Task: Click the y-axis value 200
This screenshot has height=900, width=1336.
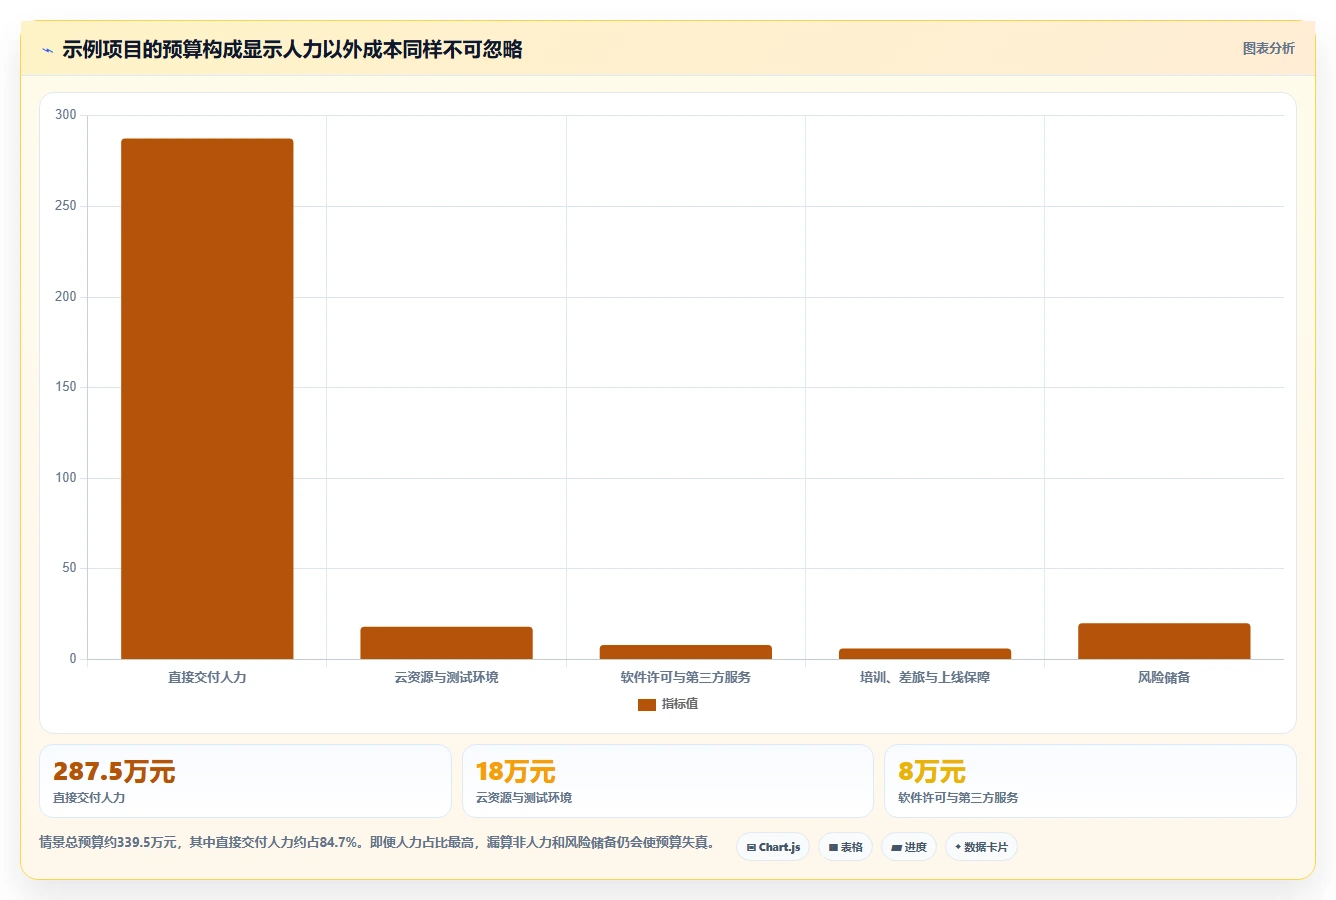Action: 66,297
